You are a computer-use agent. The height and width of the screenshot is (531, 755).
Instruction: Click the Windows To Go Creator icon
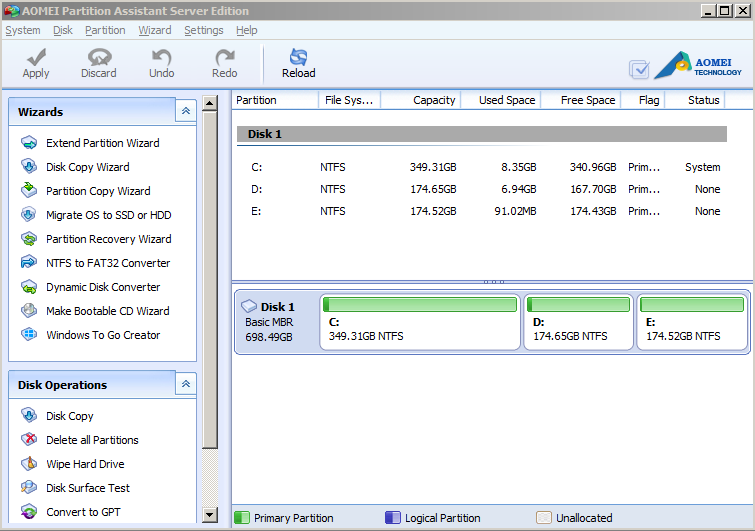pyautogui.click(x=29, y=334)
